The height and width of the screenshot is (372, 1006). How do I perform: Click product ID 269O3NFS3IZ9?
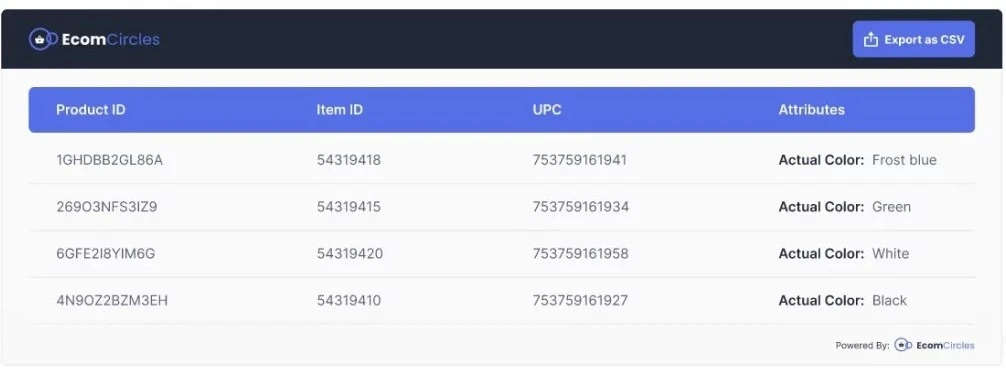(x=107, y=207)
